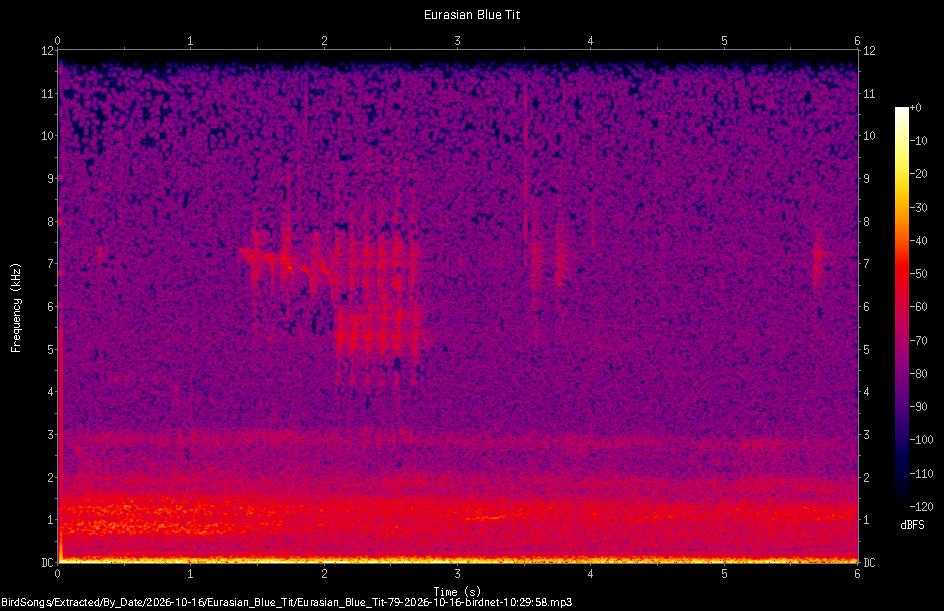944x611 pixels.
Task: Click the '+0' color scale label
Action: (x=915, y=108)
